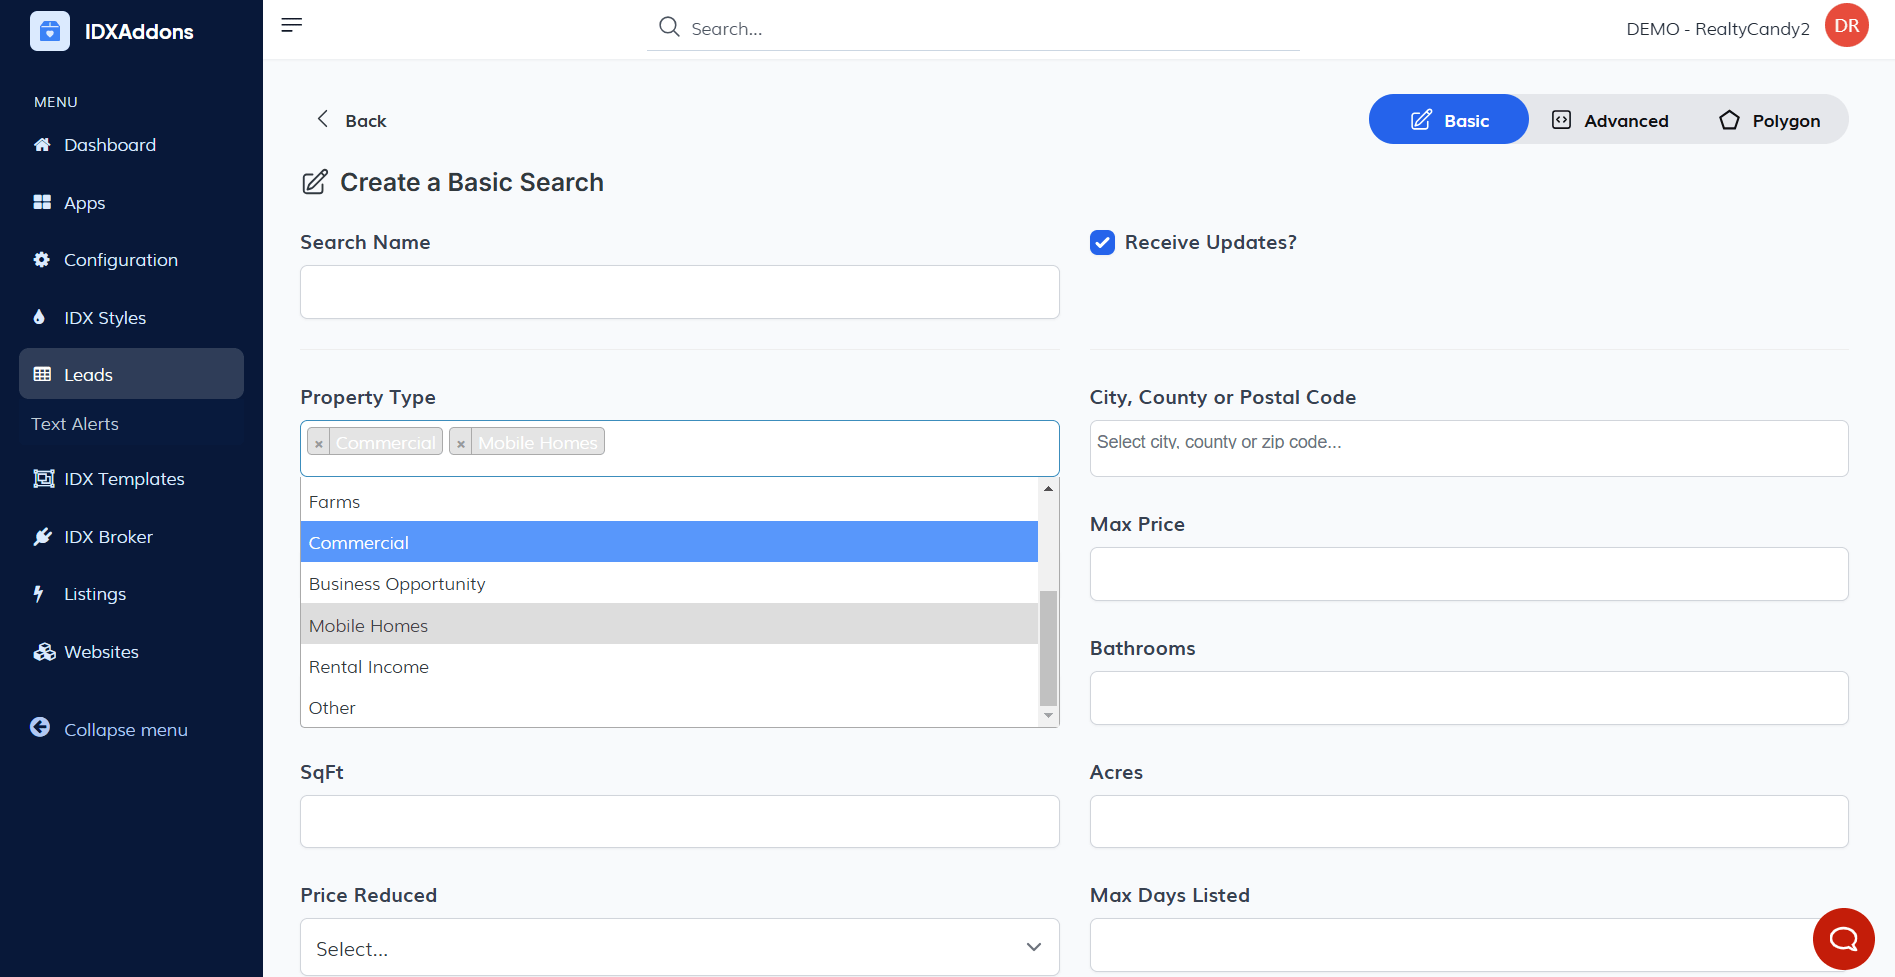Switch to the Polygon search tab

coord(1769,120)
